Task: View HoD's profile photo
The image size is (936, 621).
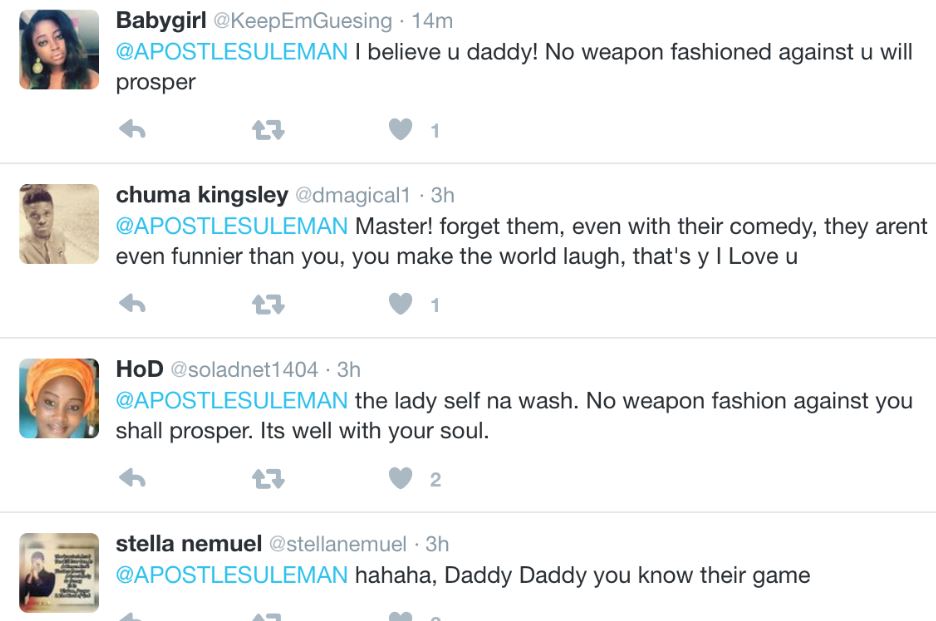Action: click(x=59, y=398)
